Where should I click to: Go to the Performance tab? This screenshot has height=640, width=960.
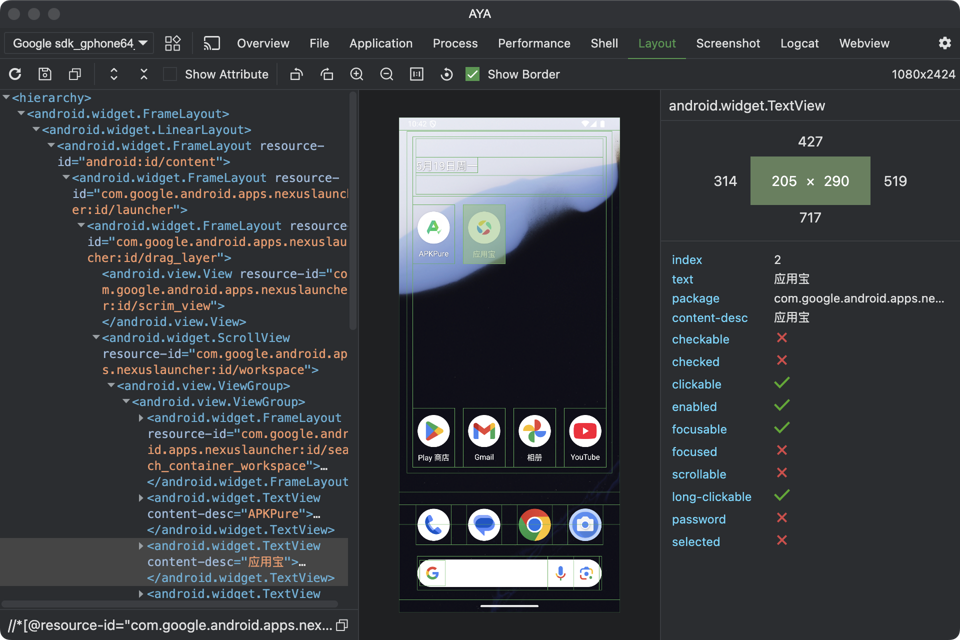tap(534, 43)
